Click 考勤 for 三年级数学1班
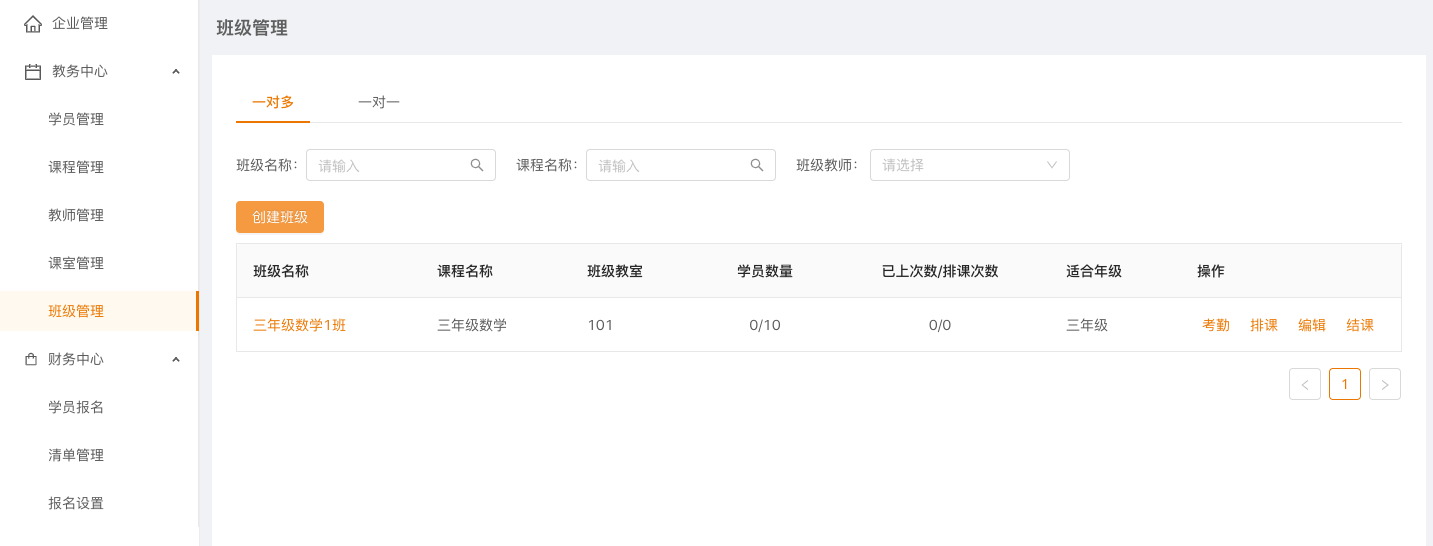This screenshot has width=1433, height=546. (1216, 325)
